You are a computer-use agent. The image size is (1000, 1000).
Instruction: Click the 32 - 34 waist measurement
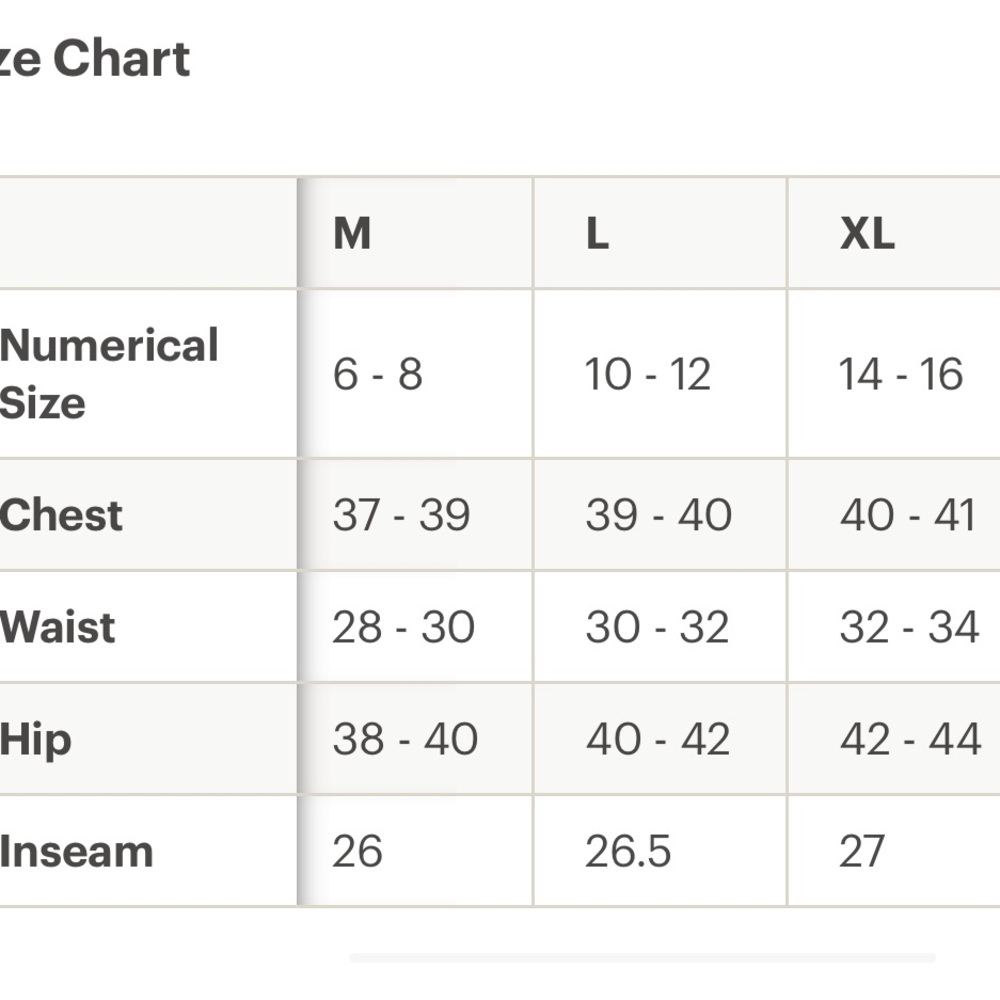[909, 627]
